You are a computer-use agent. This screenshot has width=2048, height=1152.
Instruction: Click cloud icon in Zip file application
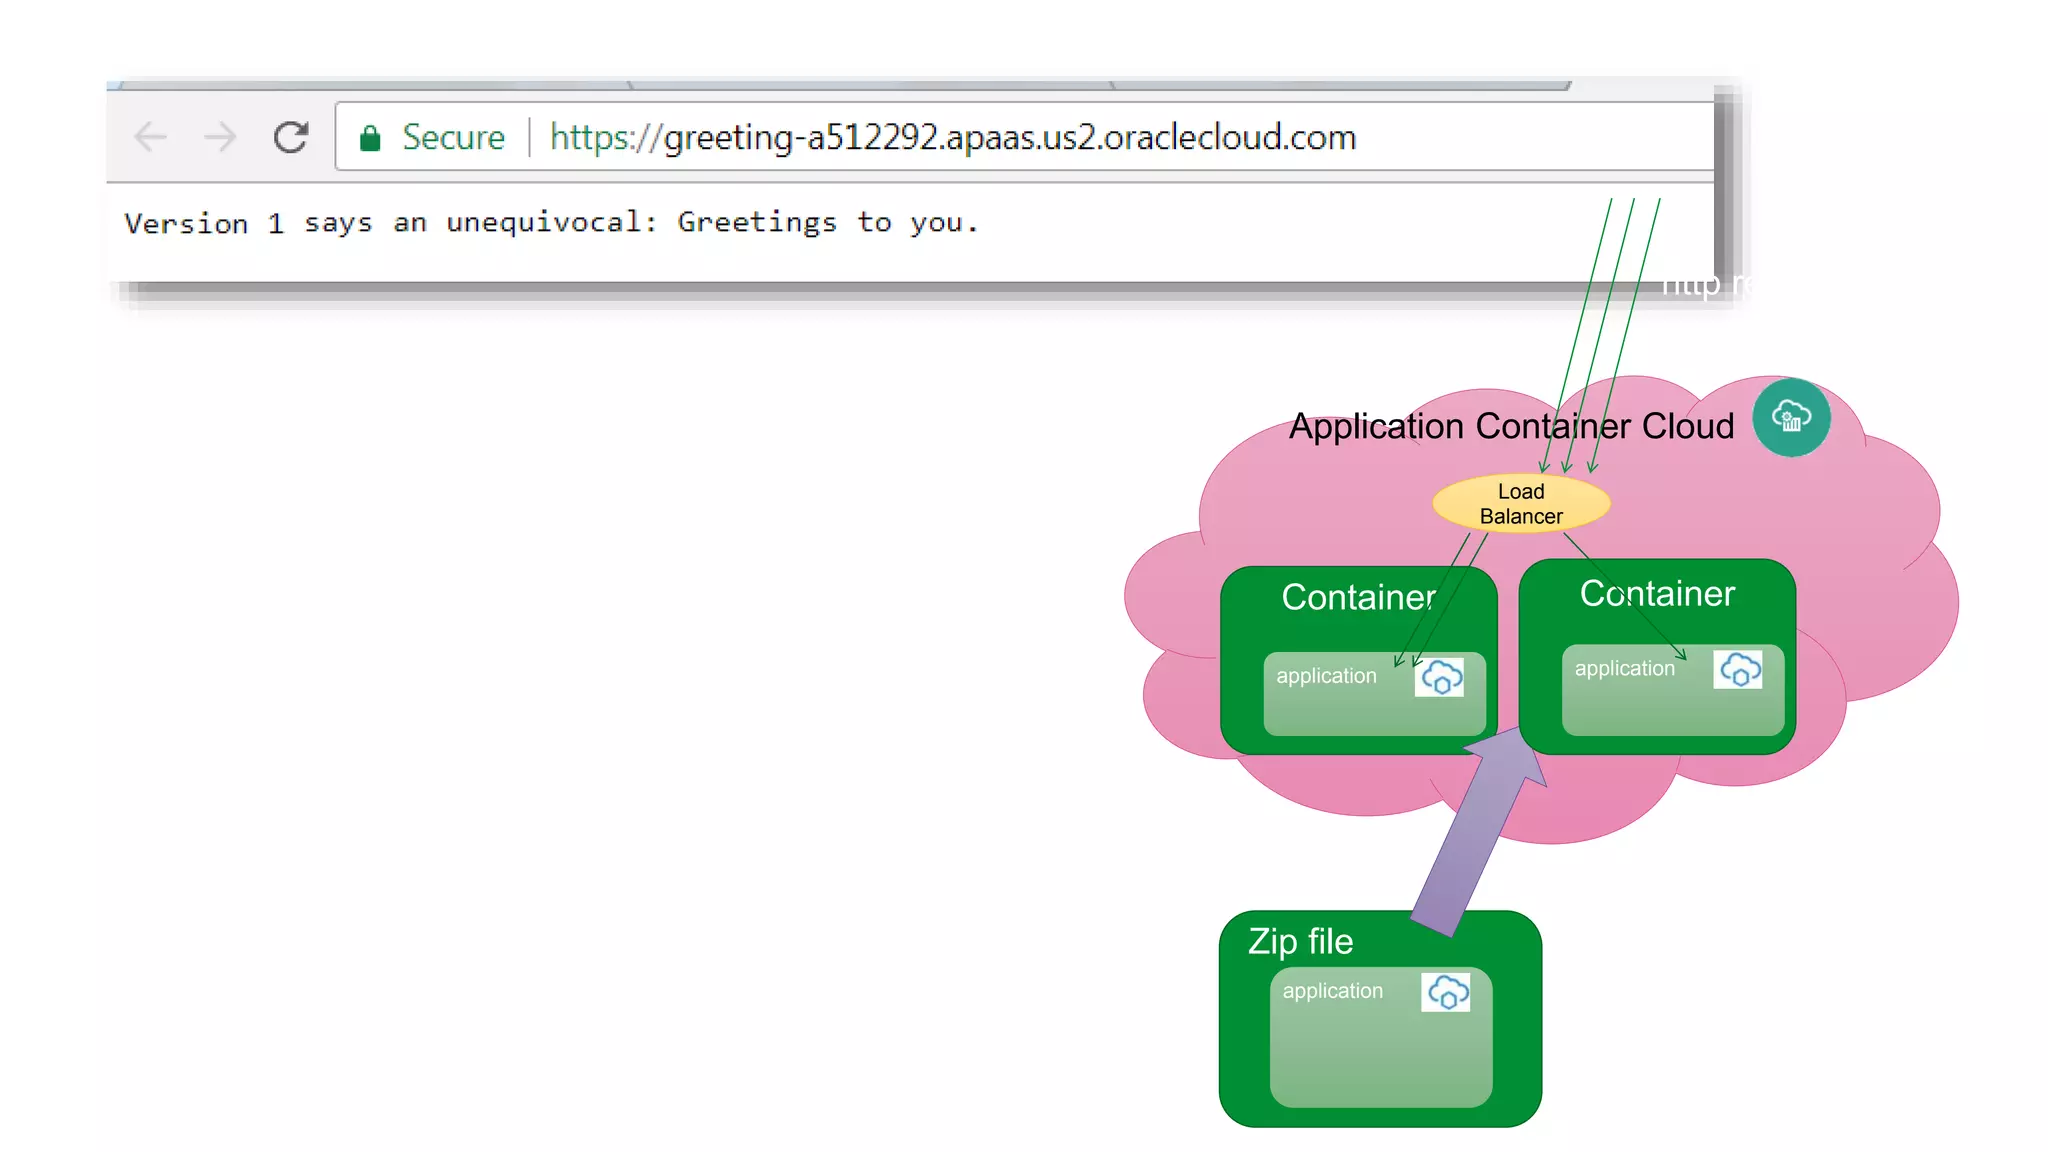pyautogui.click(x=1446, y=992)
